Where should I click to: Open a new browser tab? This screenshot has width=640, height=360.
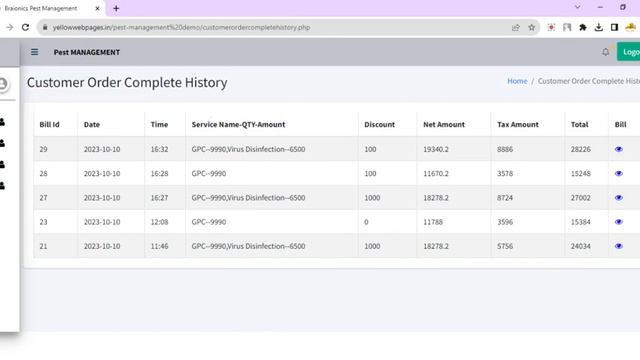click(116, 8)
